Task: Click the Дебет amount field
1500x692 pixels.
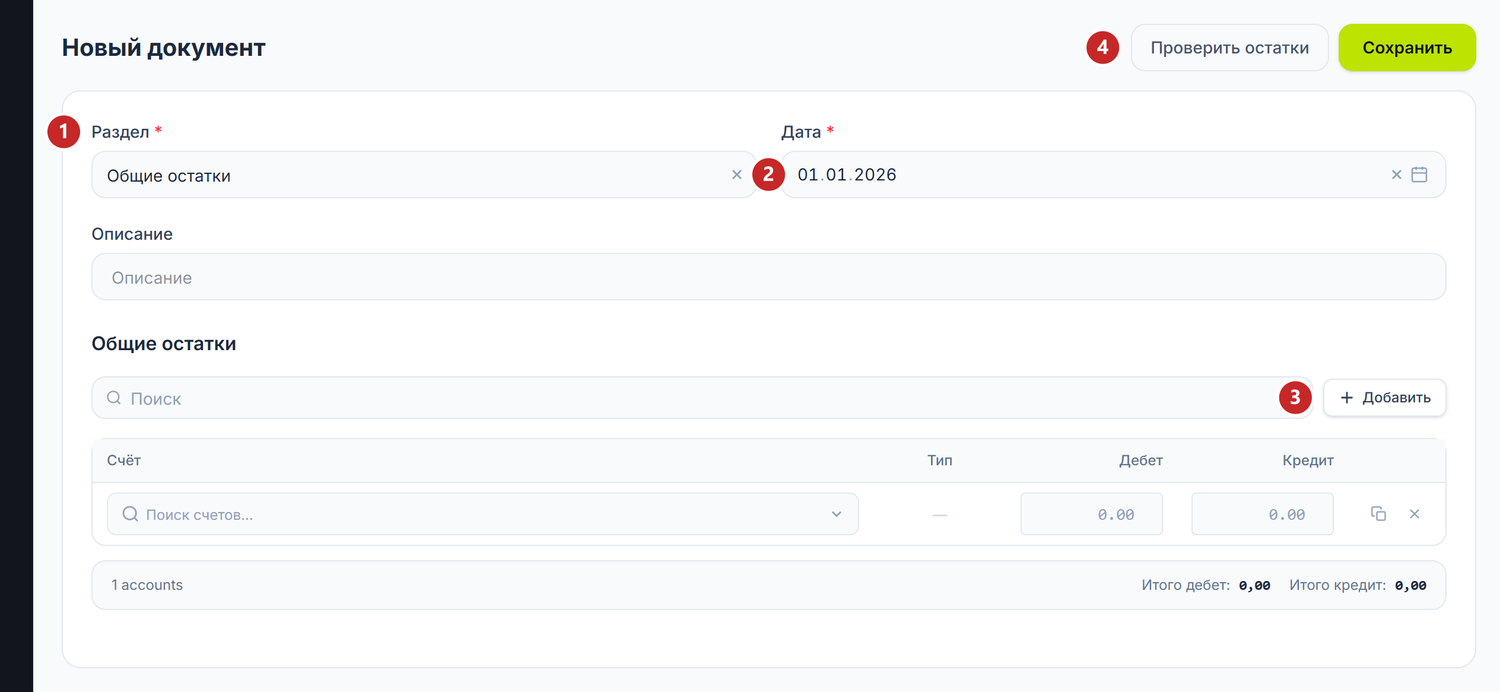Action: click(1092, 514)
